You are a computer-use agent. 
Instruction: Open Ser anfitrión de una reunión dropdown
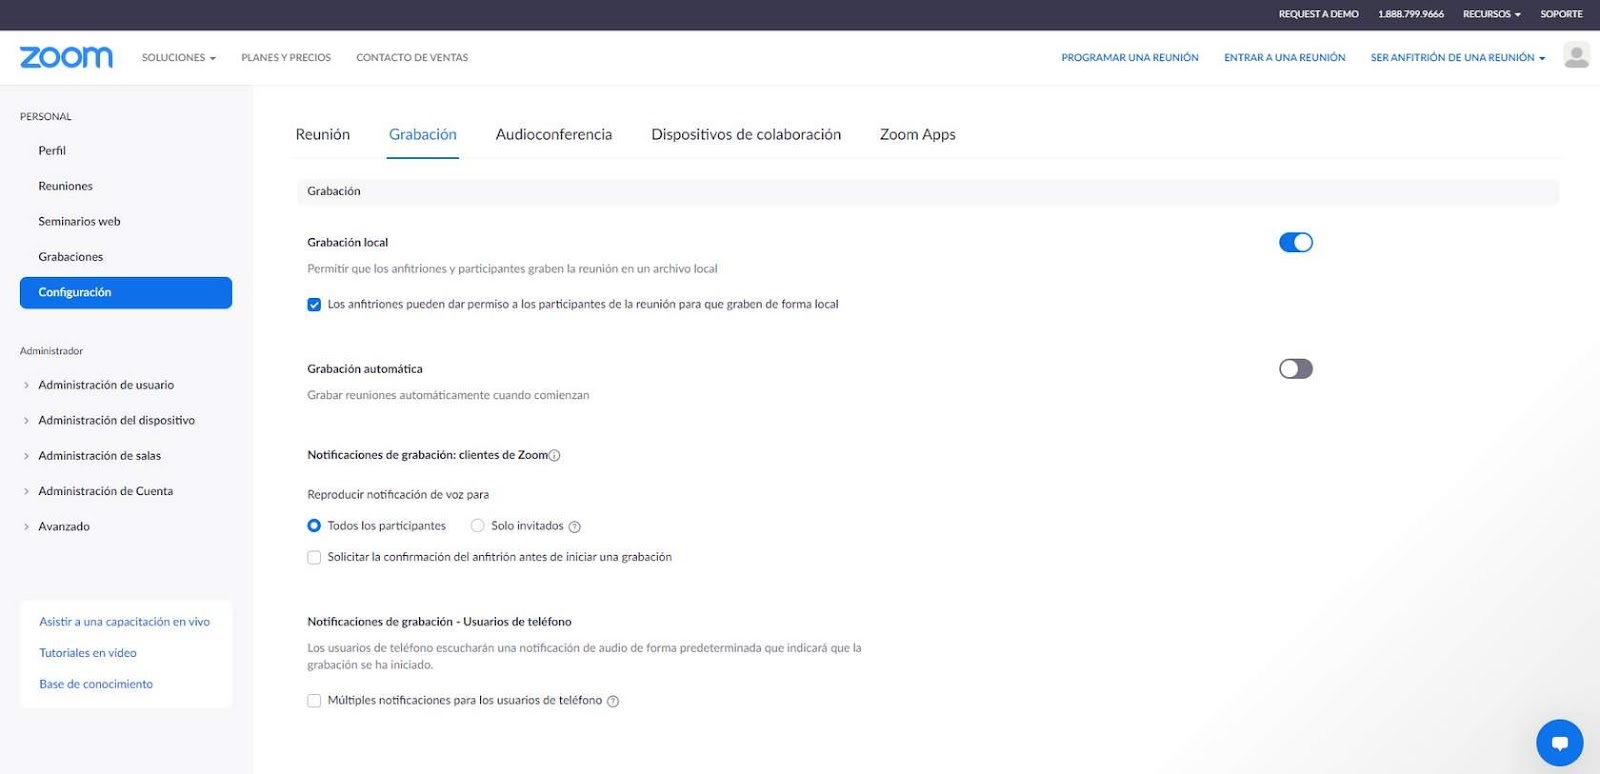(1457, 58)
